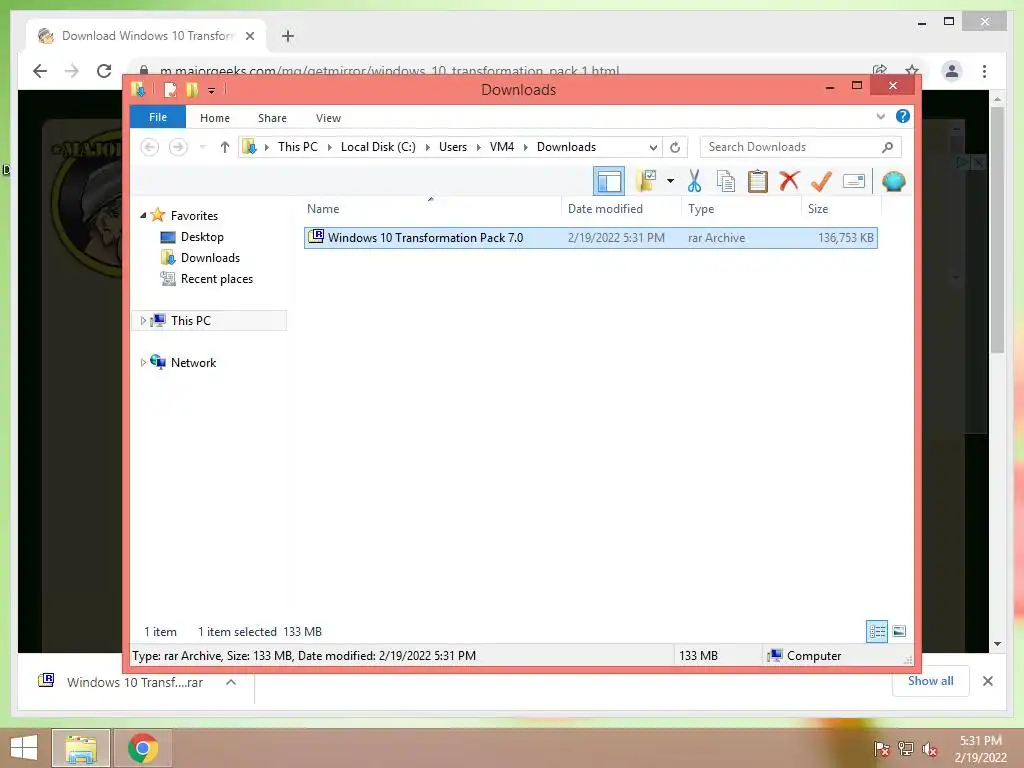Select Network in the navigation pane
The image size is (1024, 768).
point(193,363)
